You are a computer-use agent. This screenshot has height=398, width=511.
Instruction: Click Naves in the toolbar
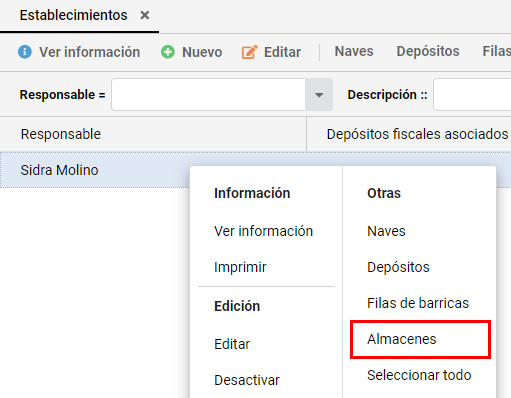[x=354, y=51]
